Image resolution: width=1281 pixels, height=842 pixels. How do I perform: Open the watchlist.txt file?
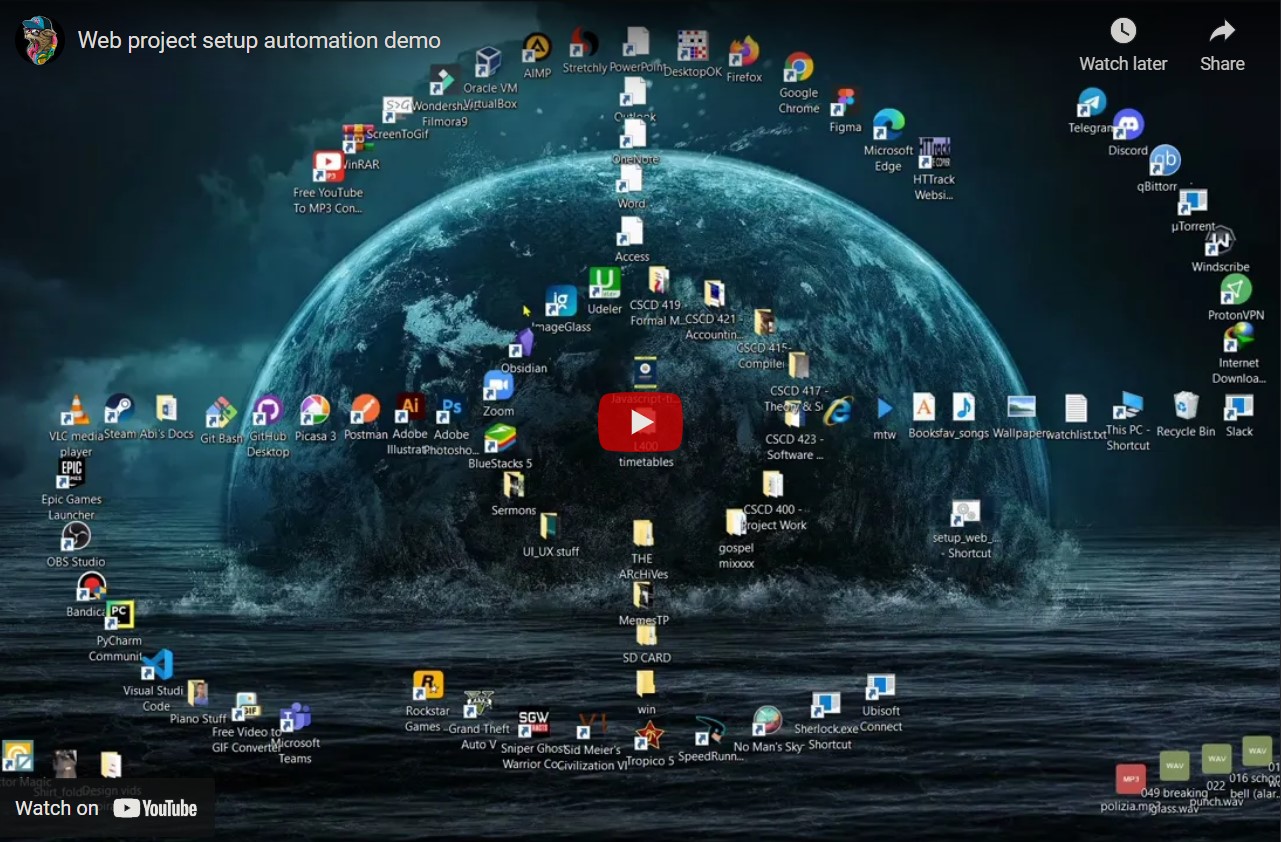coord(1076,409)
